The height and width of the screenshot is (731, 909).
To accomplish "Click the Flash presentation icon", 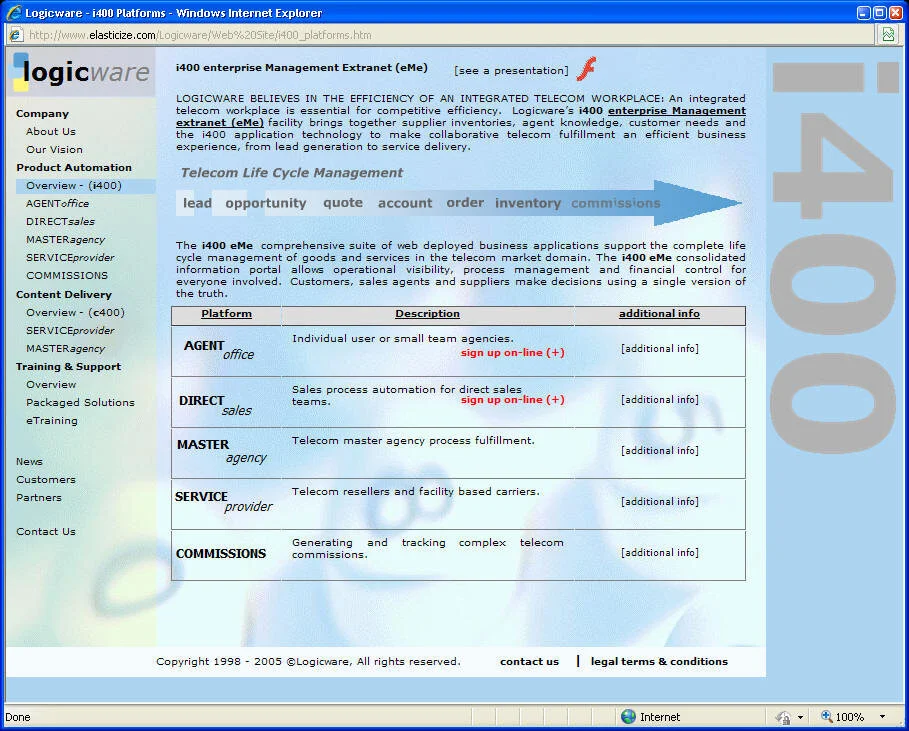I will click(x=587, y=70).
